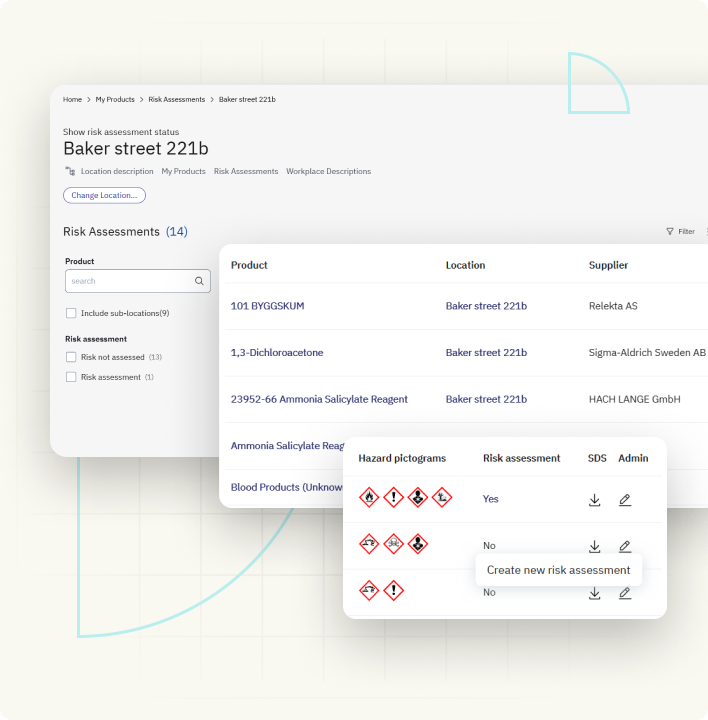Click the edit pencil in first row

625,499
